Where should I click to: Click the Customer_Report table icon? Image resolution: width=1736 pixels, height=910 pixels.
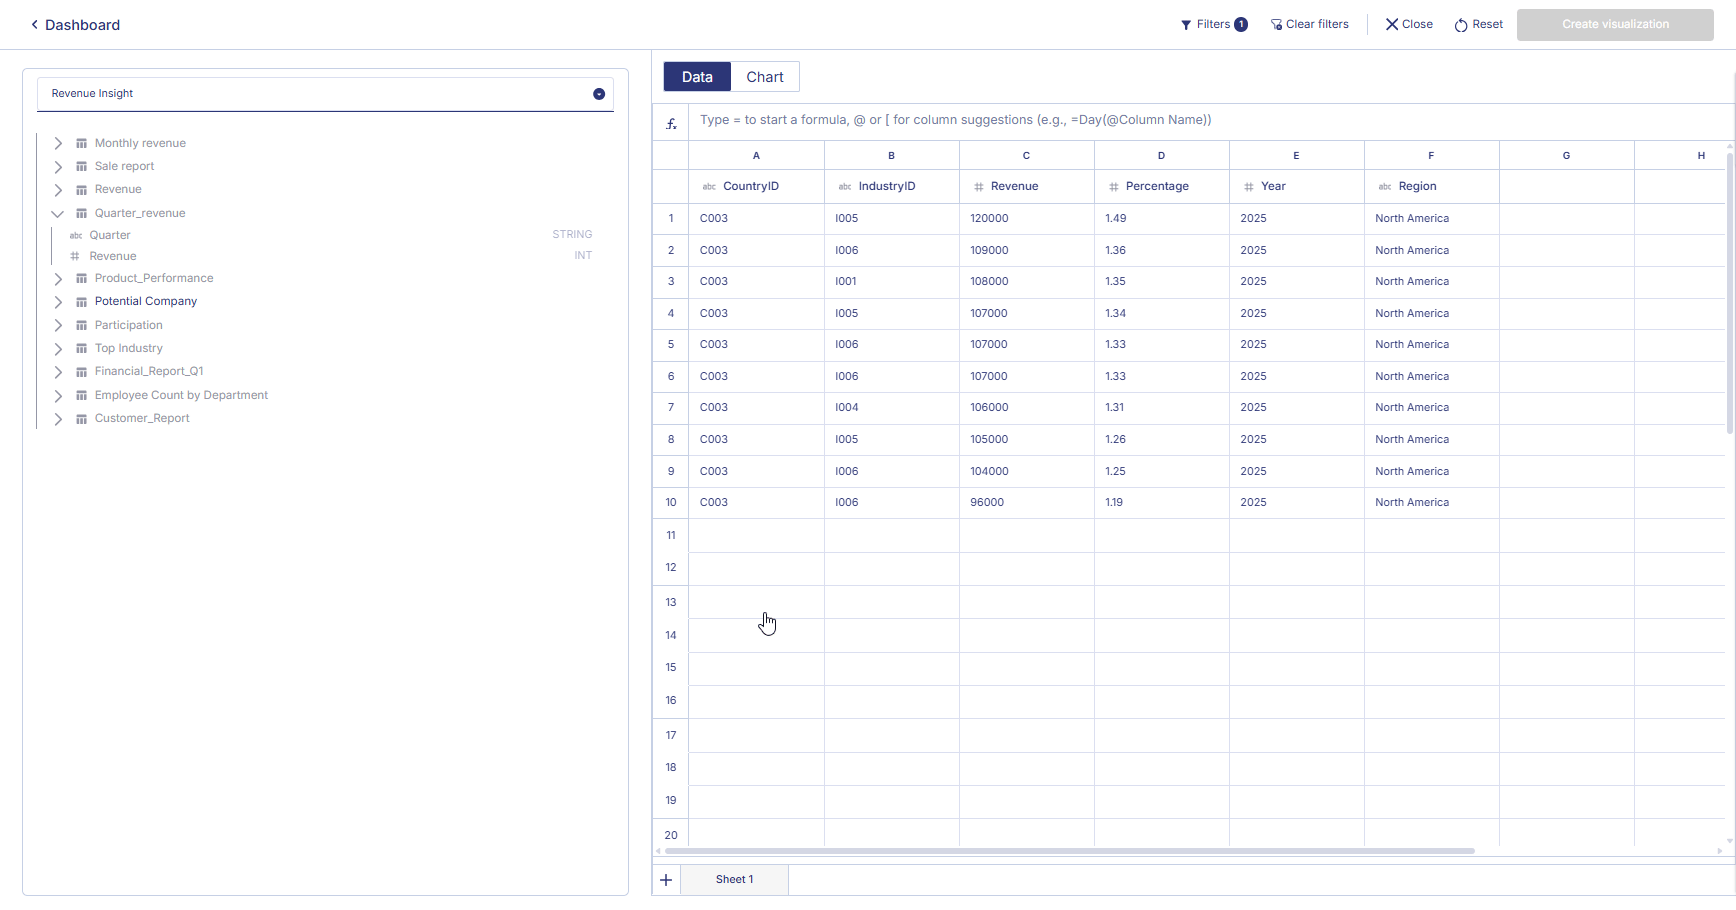click(x=82, y=419)
